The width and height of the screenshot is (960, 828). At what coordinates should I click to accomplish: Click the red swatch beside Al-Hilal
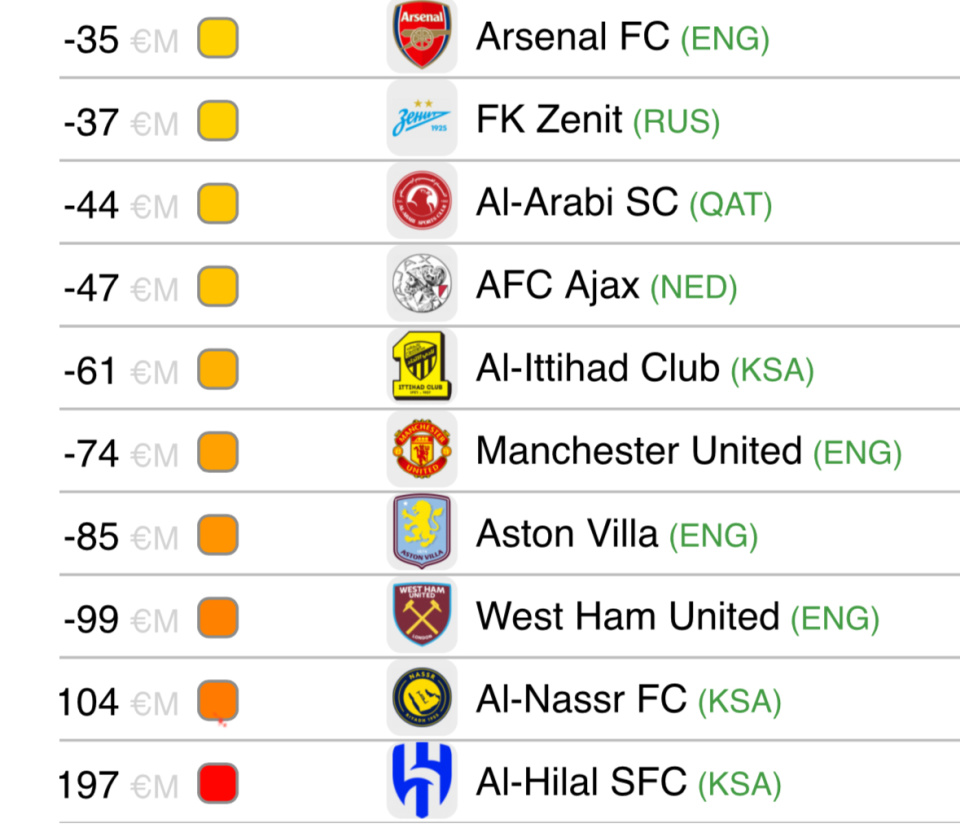pyautogui.click(x=217, y=783)
